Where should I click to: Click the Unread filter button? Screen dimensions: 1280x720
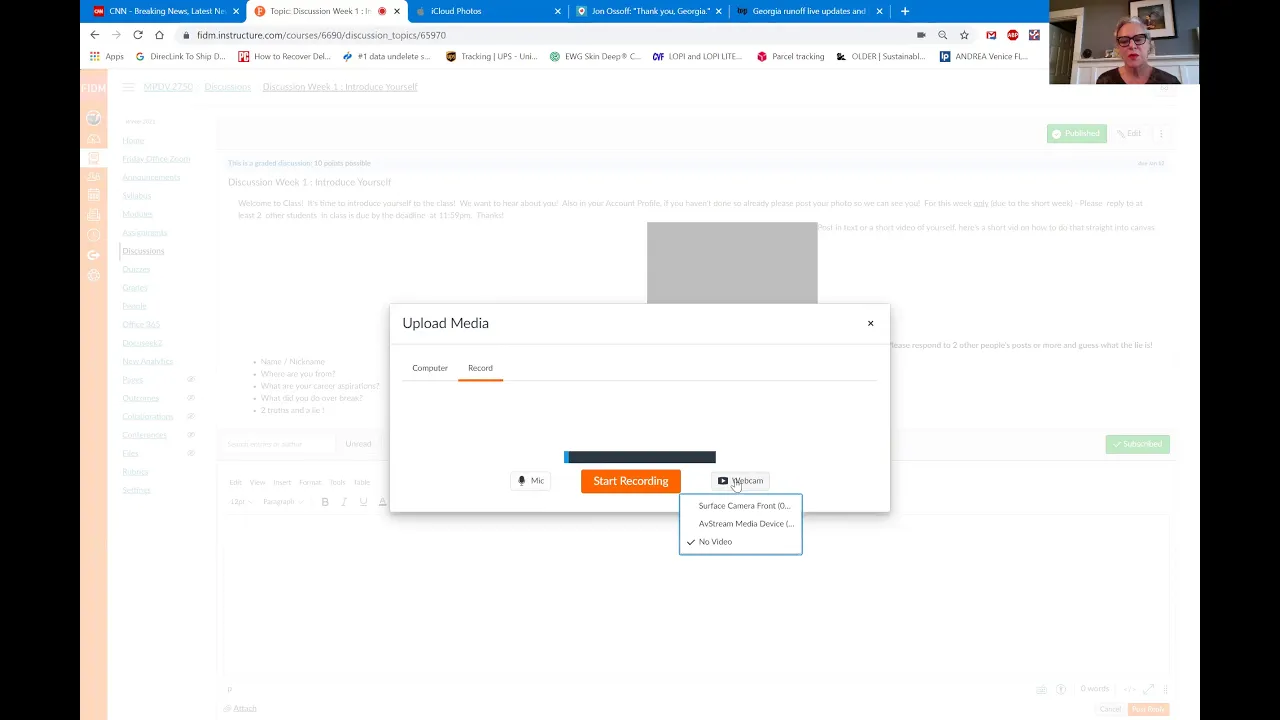(x=358, y=444)
